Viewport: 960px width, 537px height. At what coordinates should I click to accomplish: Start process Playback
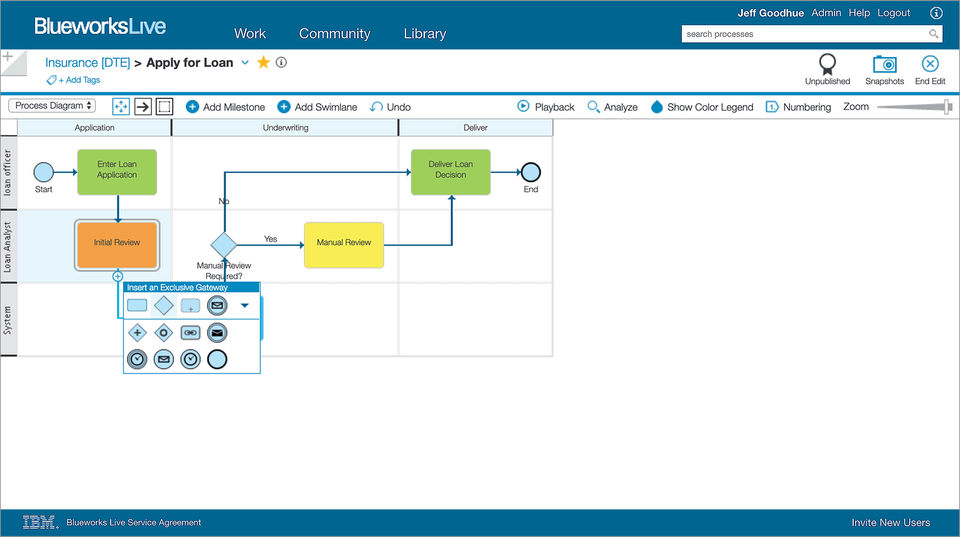[x=546, y=107]
